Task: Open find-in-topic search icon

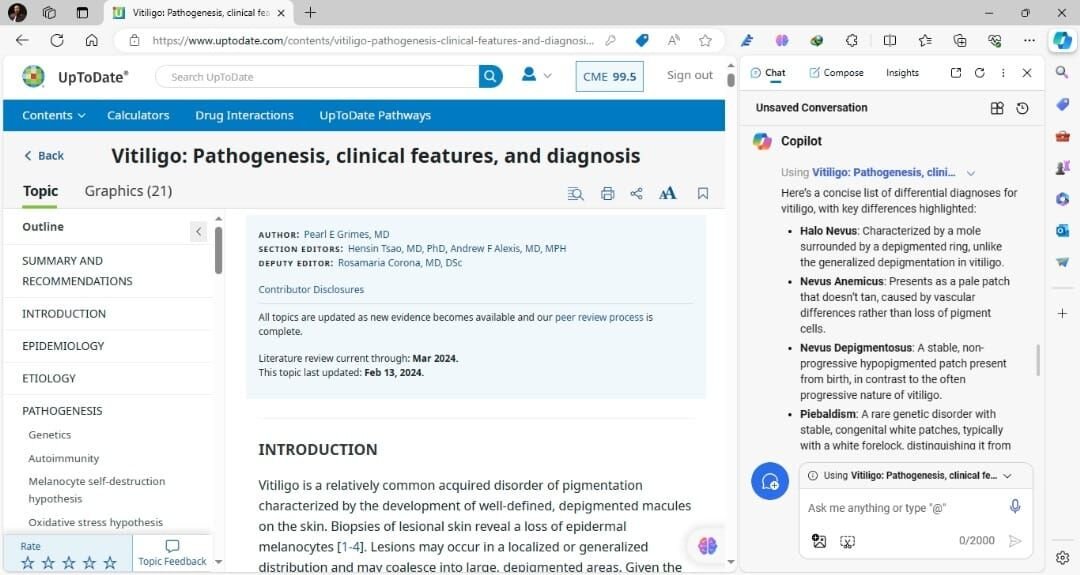Action: 575,194
